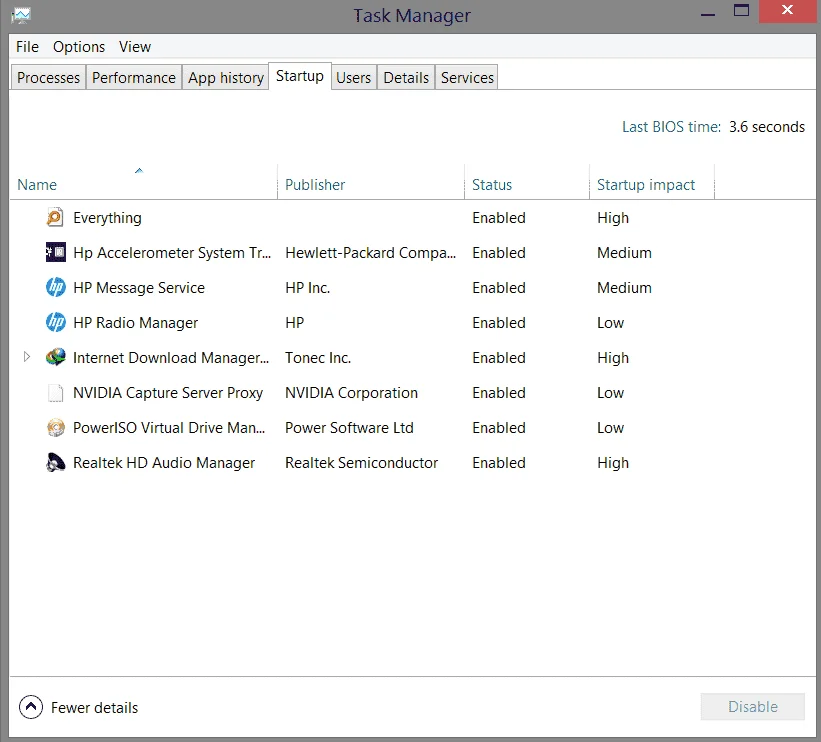
Task: Click the Tonec Inc. publisher cell
Action: (x=318, y=358)
